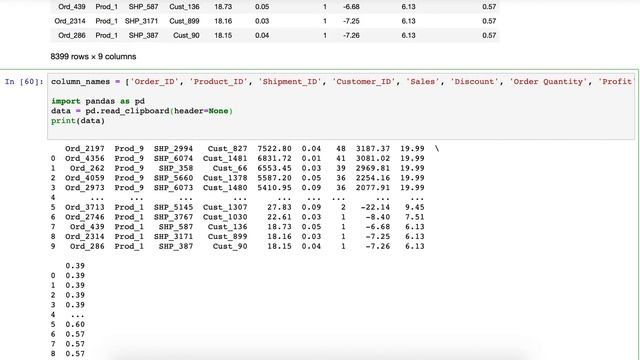Click Ord_2197 in the printed output
This screenshot has width=640, height=360.
coord(84,149)
